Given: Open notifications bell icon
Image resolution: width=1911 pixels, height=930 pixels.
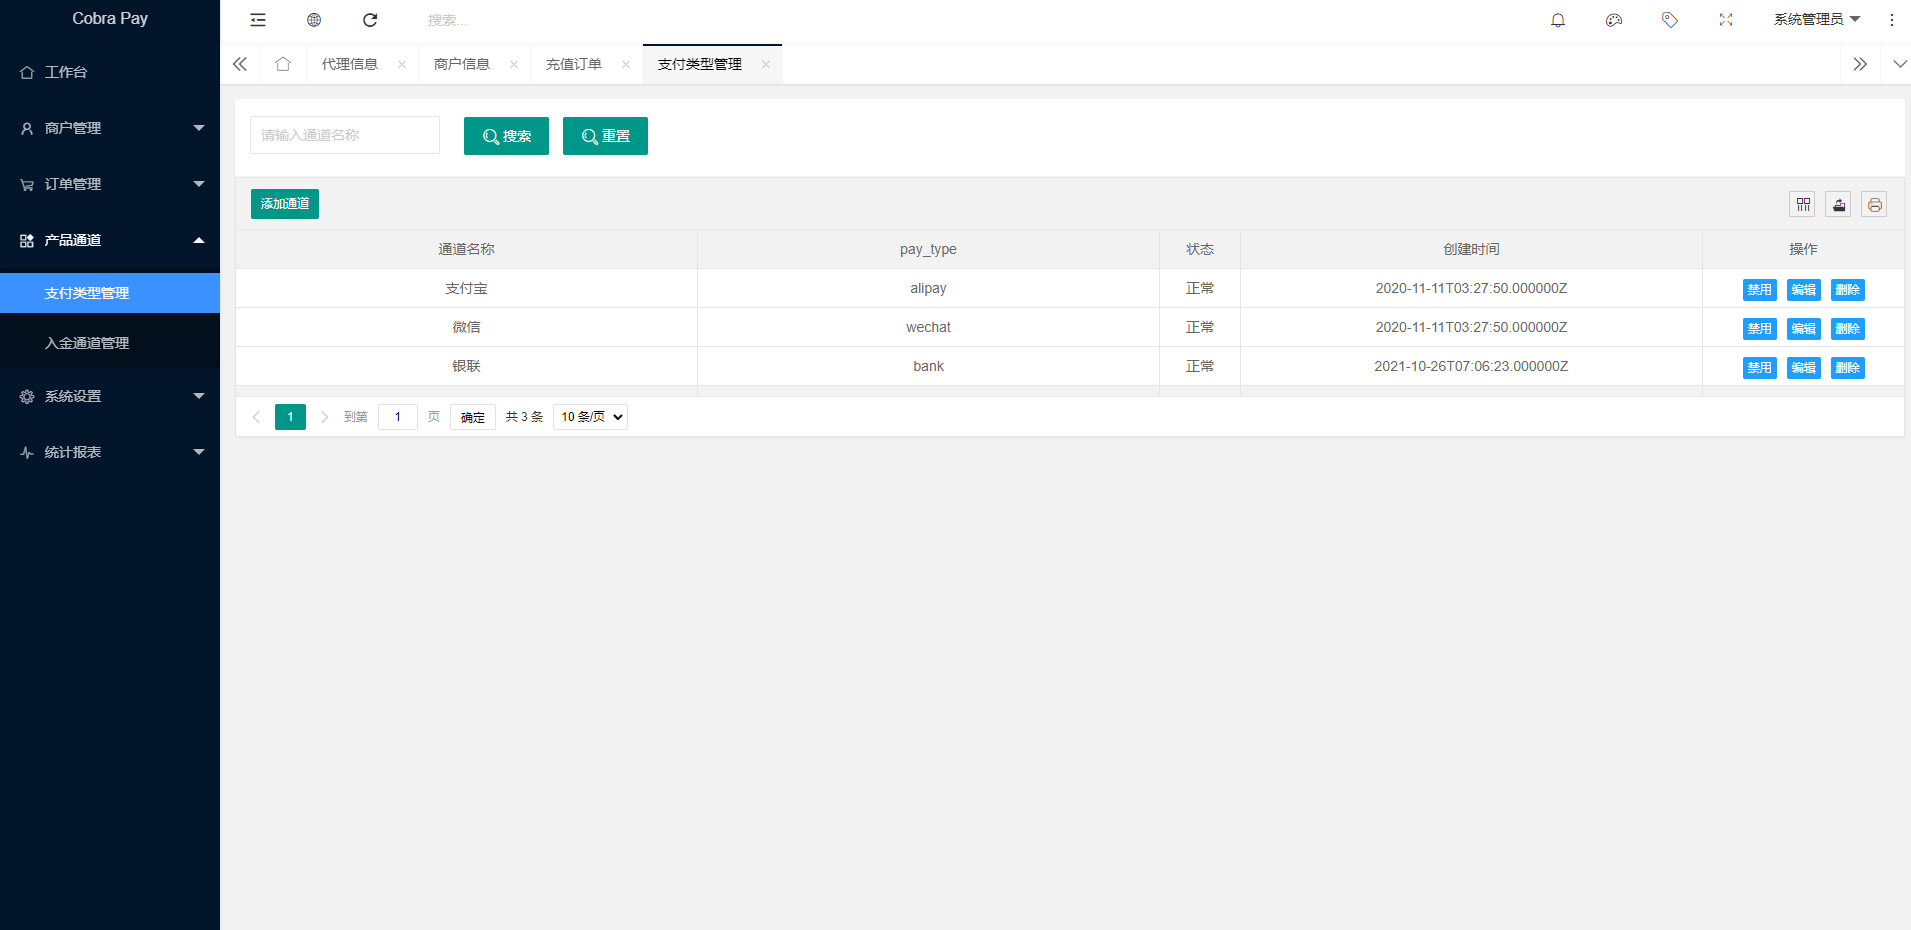Looking at the screenshot, I should [1558, 20].
